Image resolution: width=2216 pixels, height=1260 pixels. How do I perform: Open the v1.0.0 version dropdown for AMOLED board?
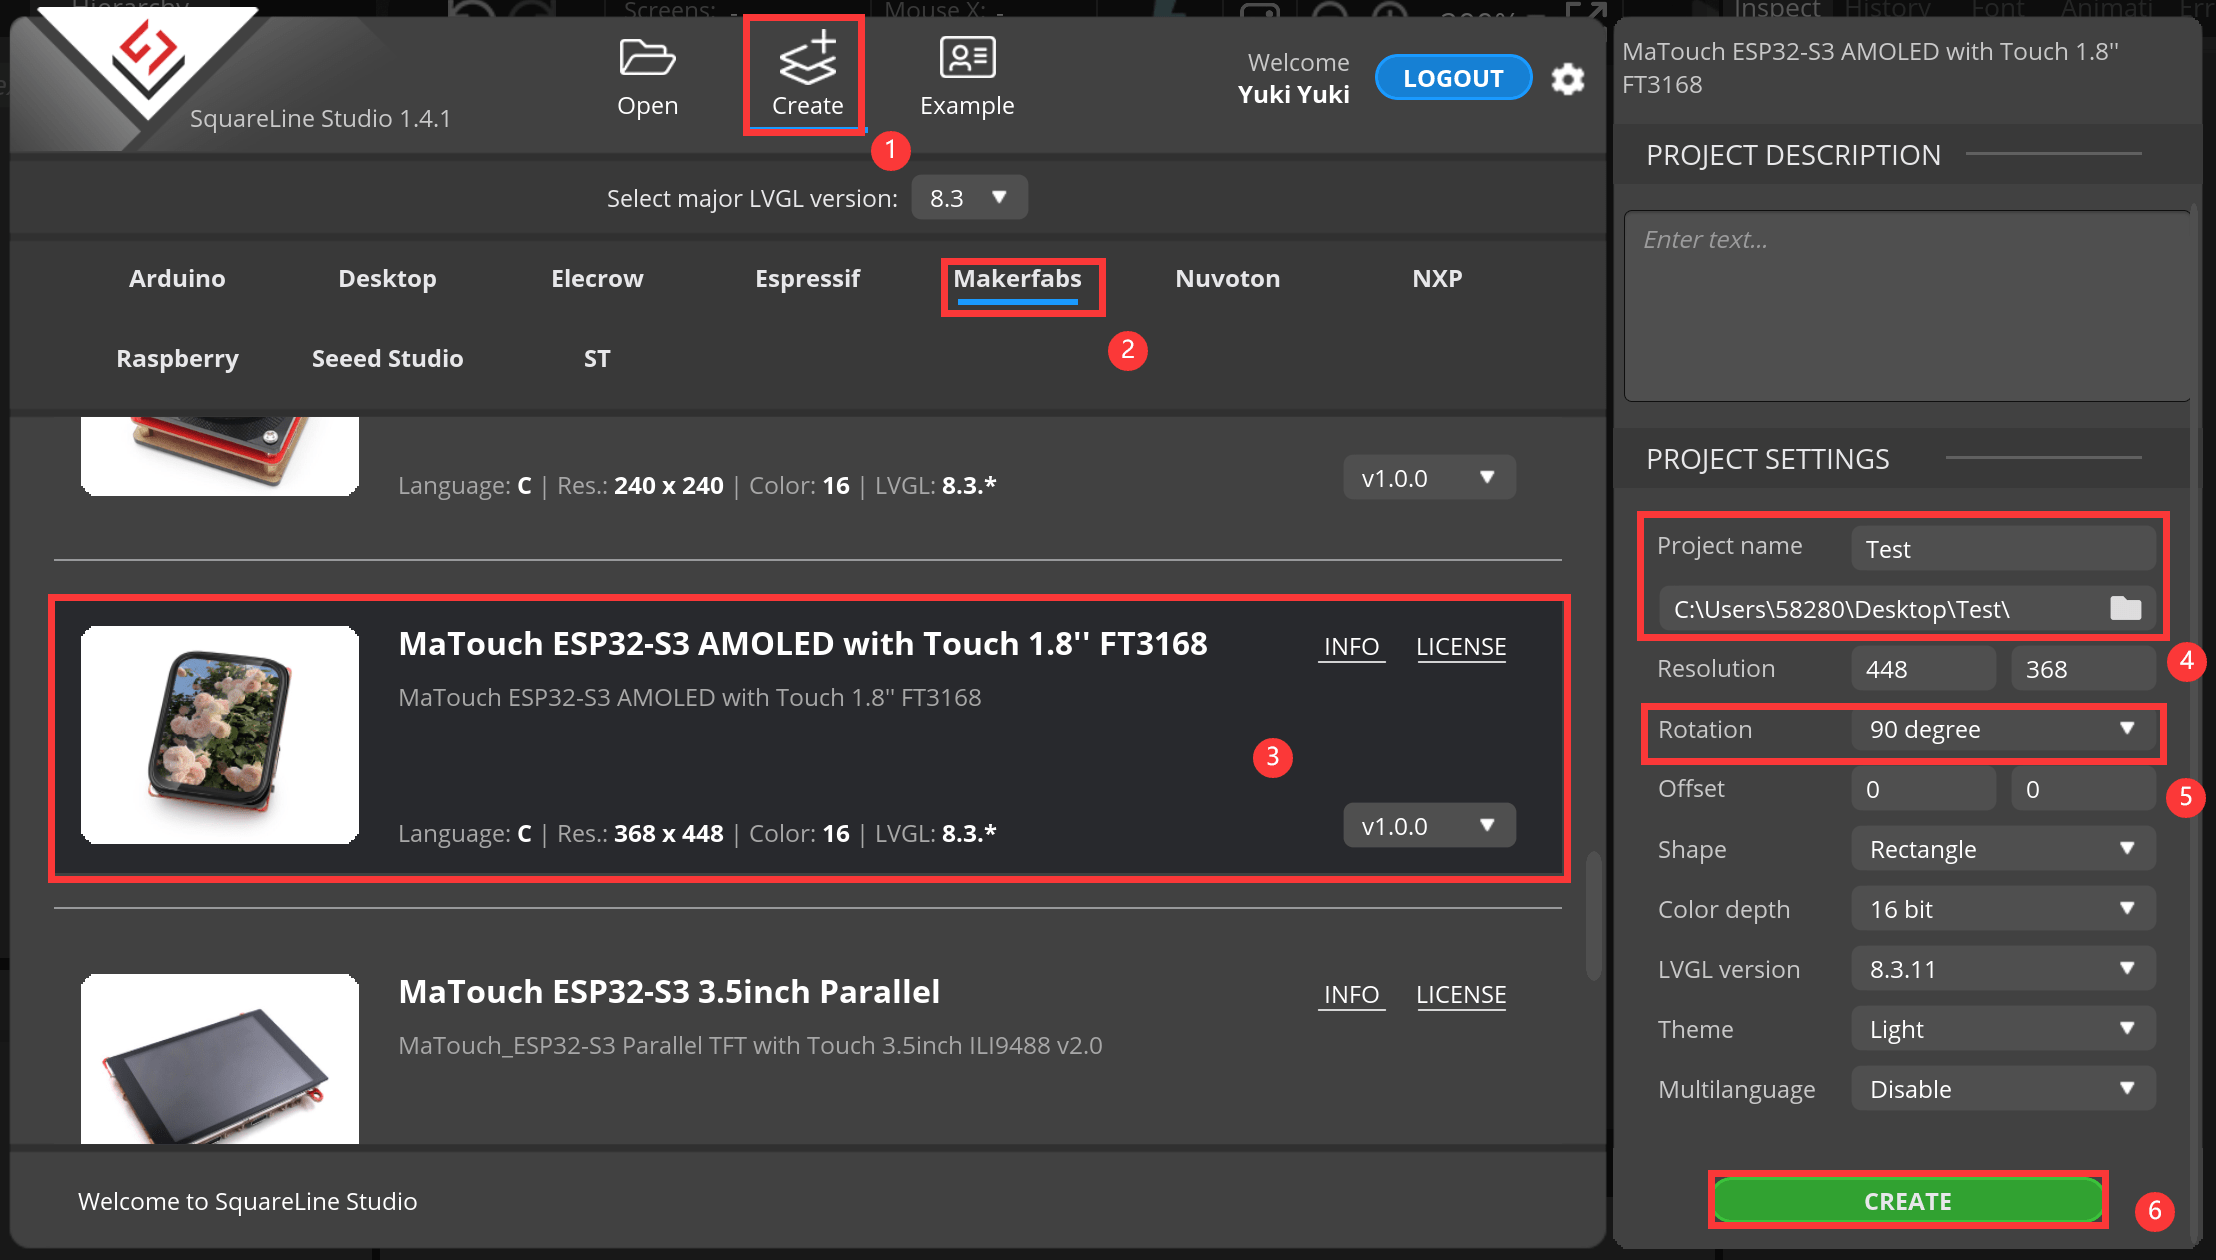[x=1428, y=825]
